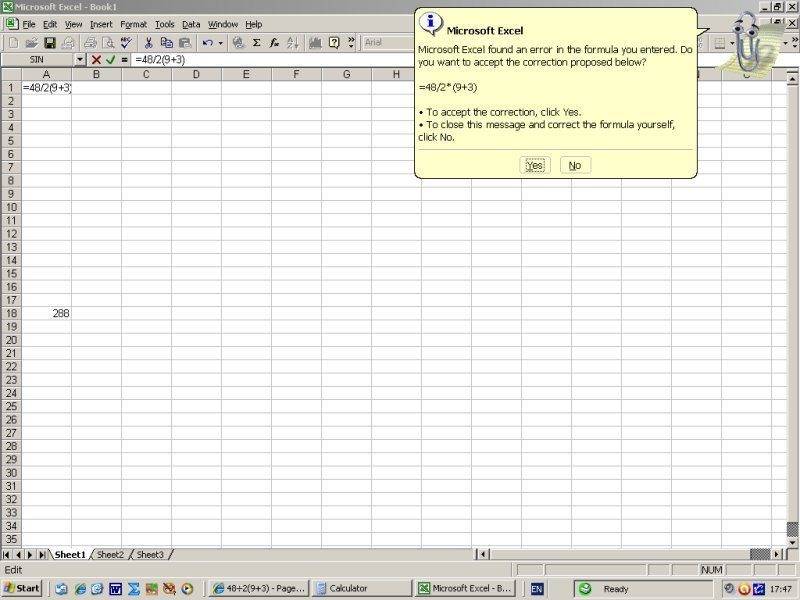Click in the formula bar text =48/2(9+3)
The image size is (800, 600).
[x=160, y=60]
